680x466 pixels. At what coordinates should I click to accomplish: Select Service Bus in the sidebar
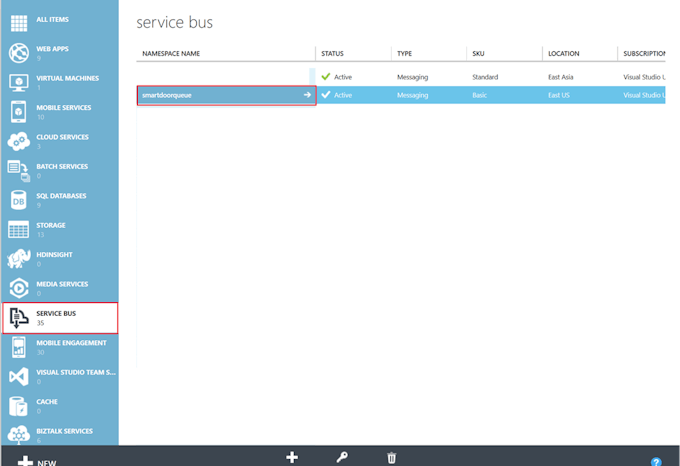(60, 318)
